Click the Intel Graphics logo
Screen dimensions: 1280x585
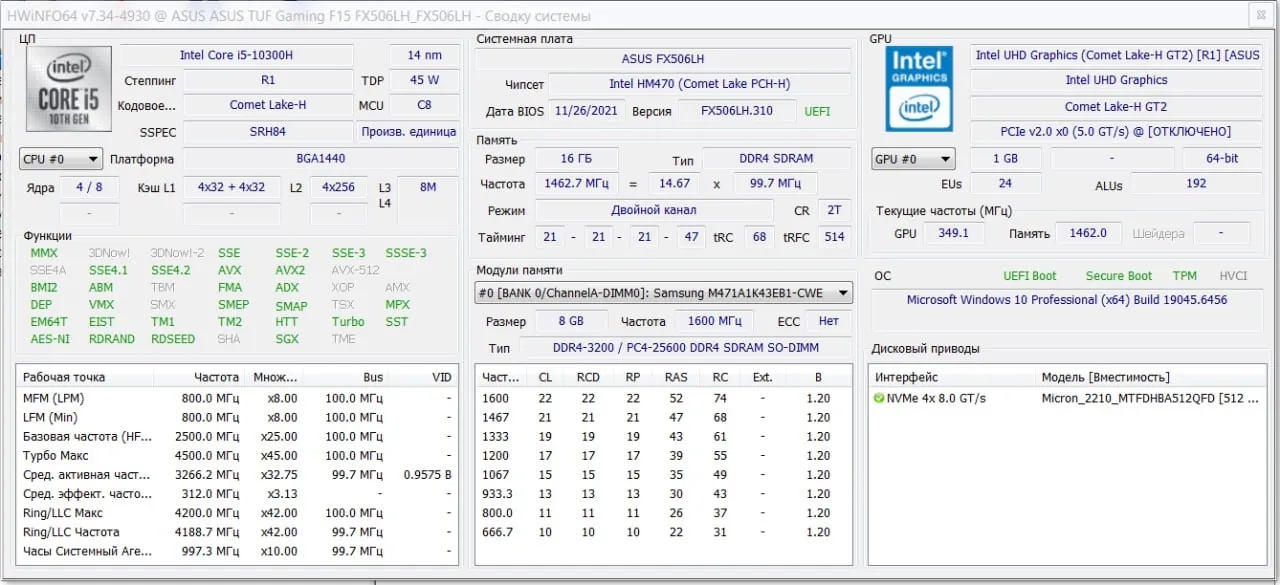[x=919, y=88]
